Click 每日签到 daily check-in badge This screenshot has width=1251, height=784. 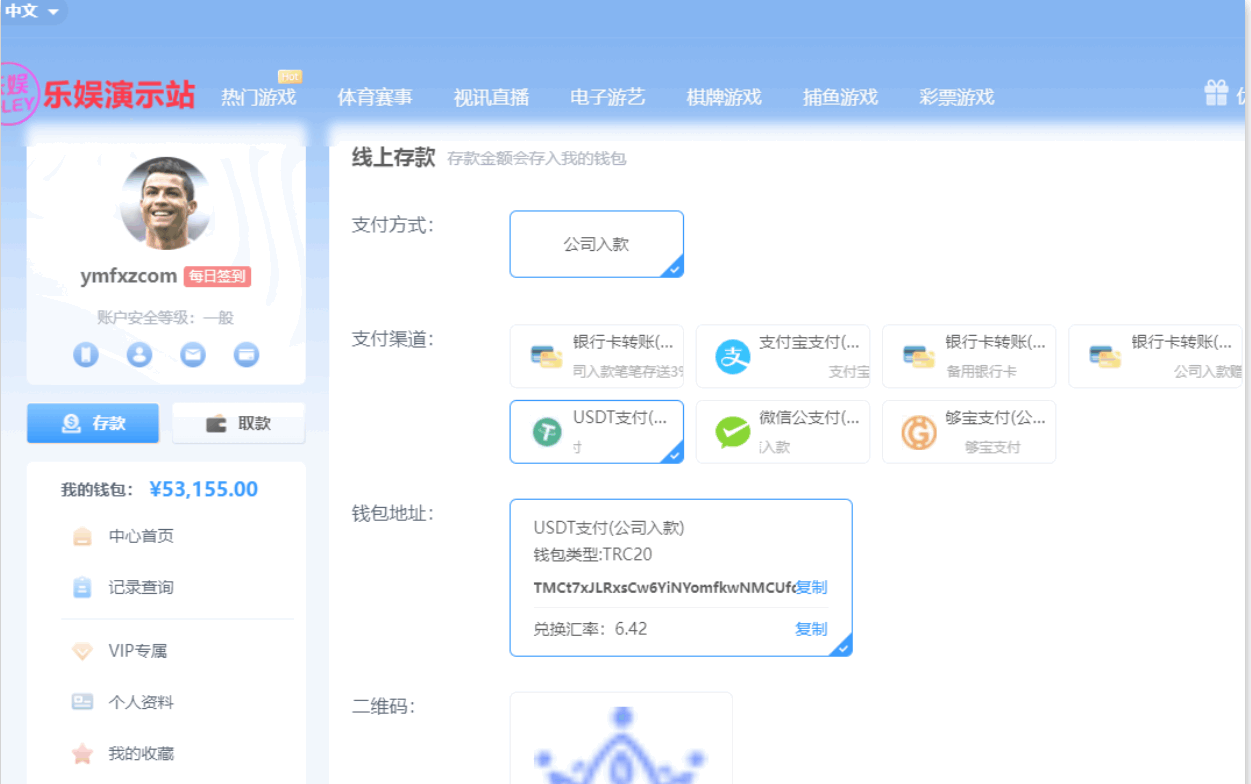pyautogui.click(x=217, y=277)
